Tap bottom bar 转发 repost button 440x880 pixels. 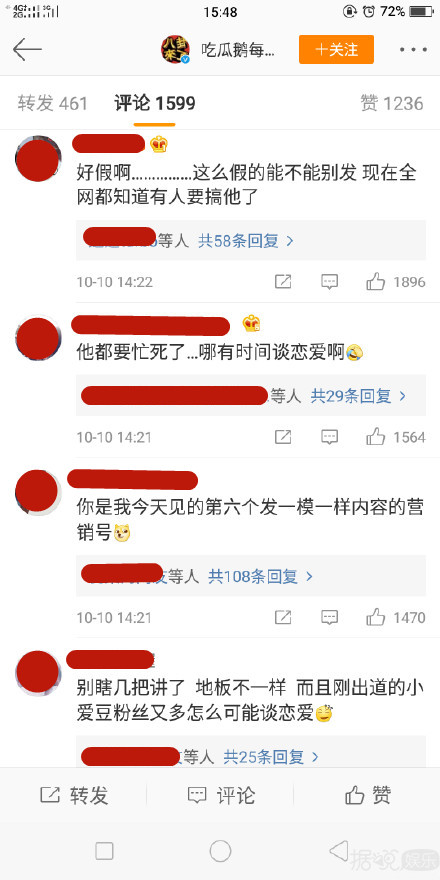(74, 795)
